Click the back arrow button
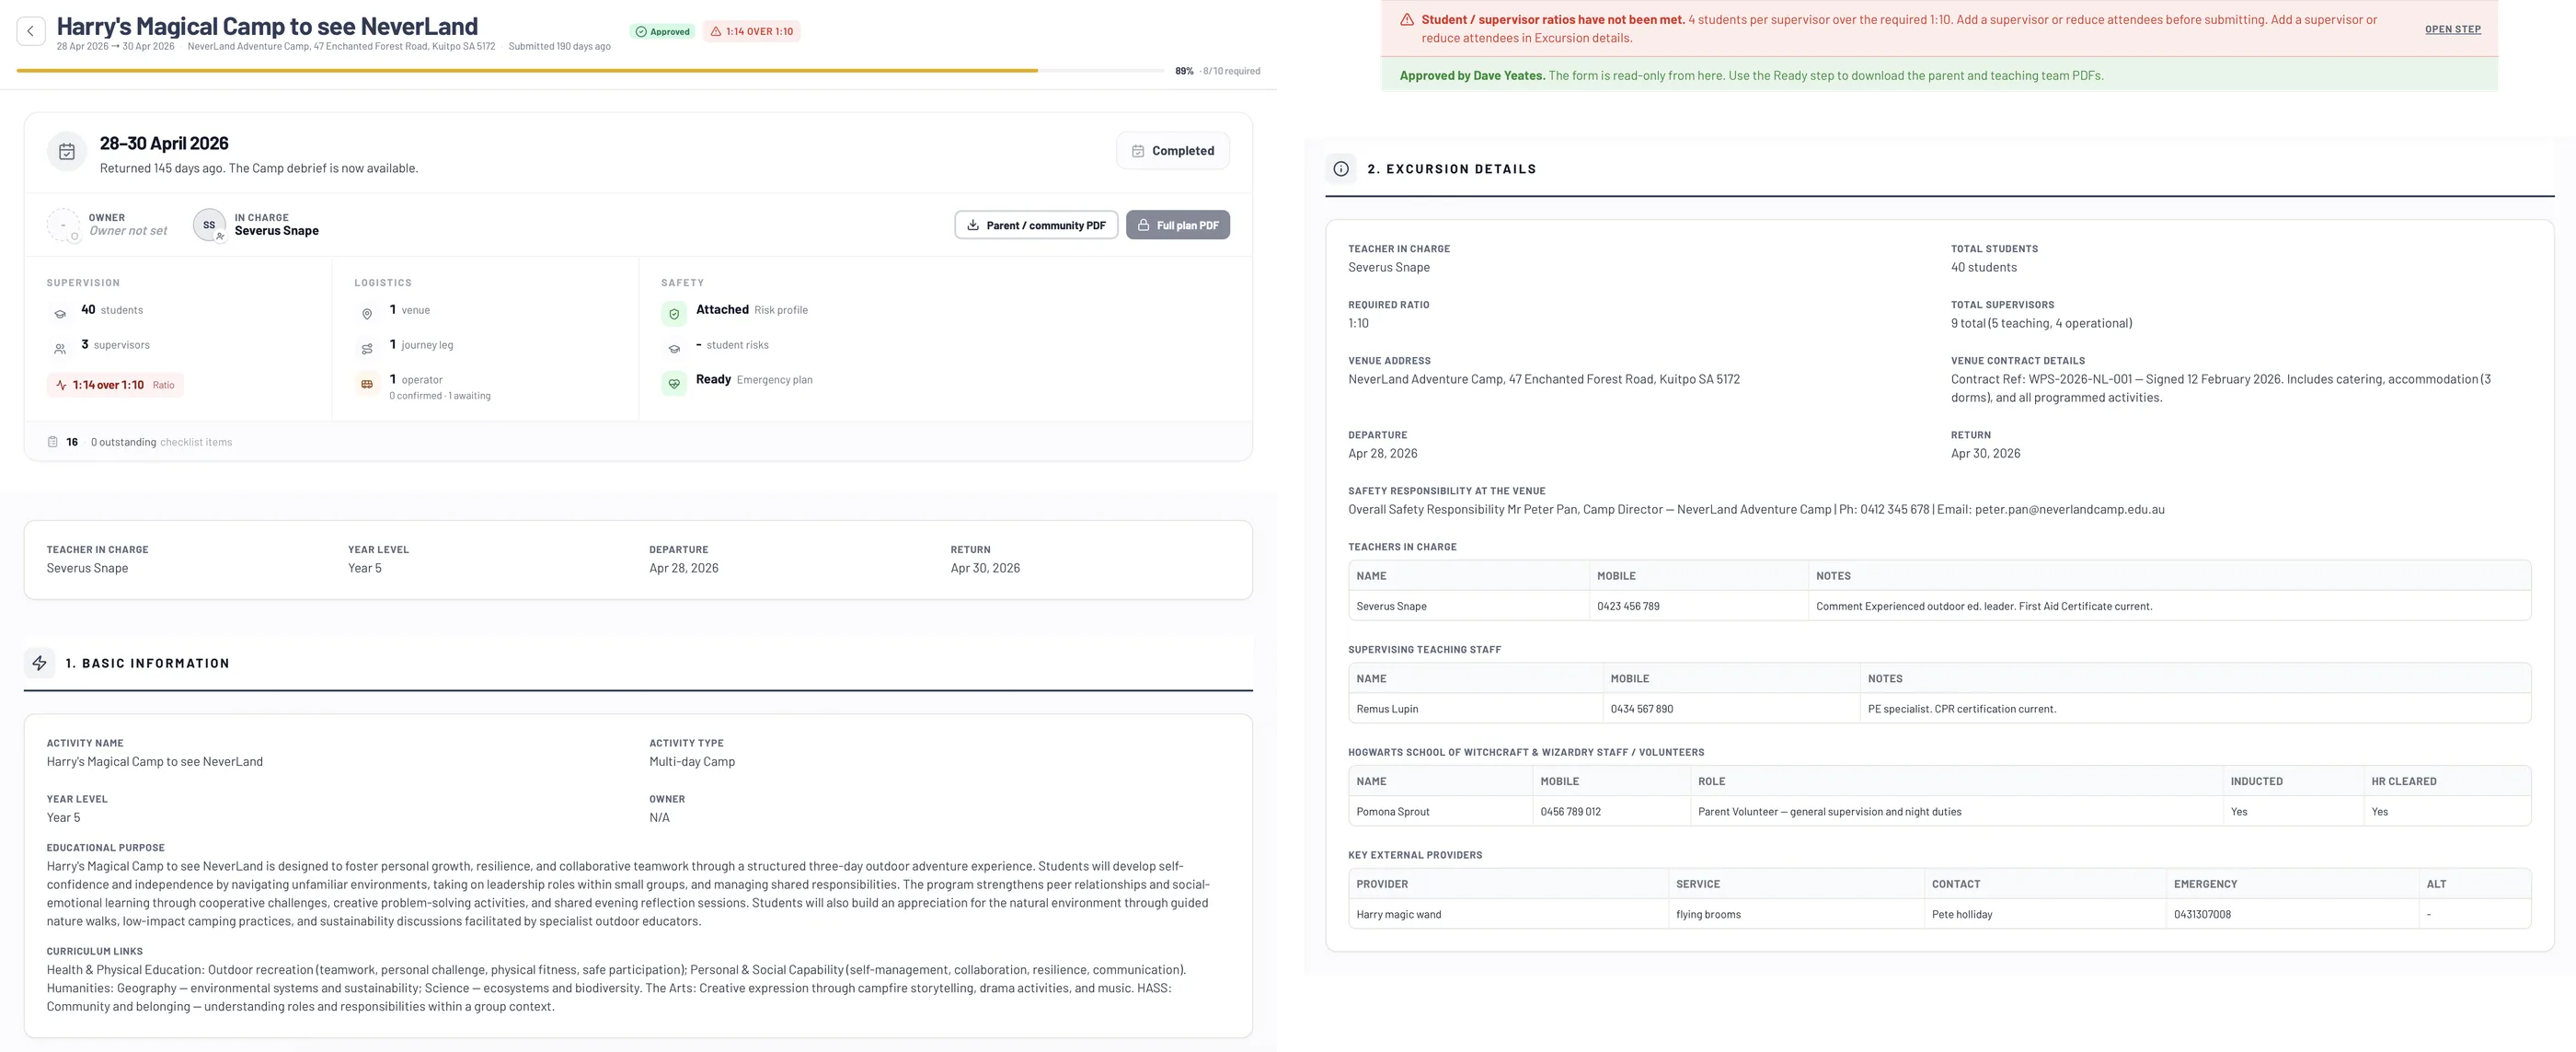This screenshot has width=2576, height=1052. pos(31,31)
